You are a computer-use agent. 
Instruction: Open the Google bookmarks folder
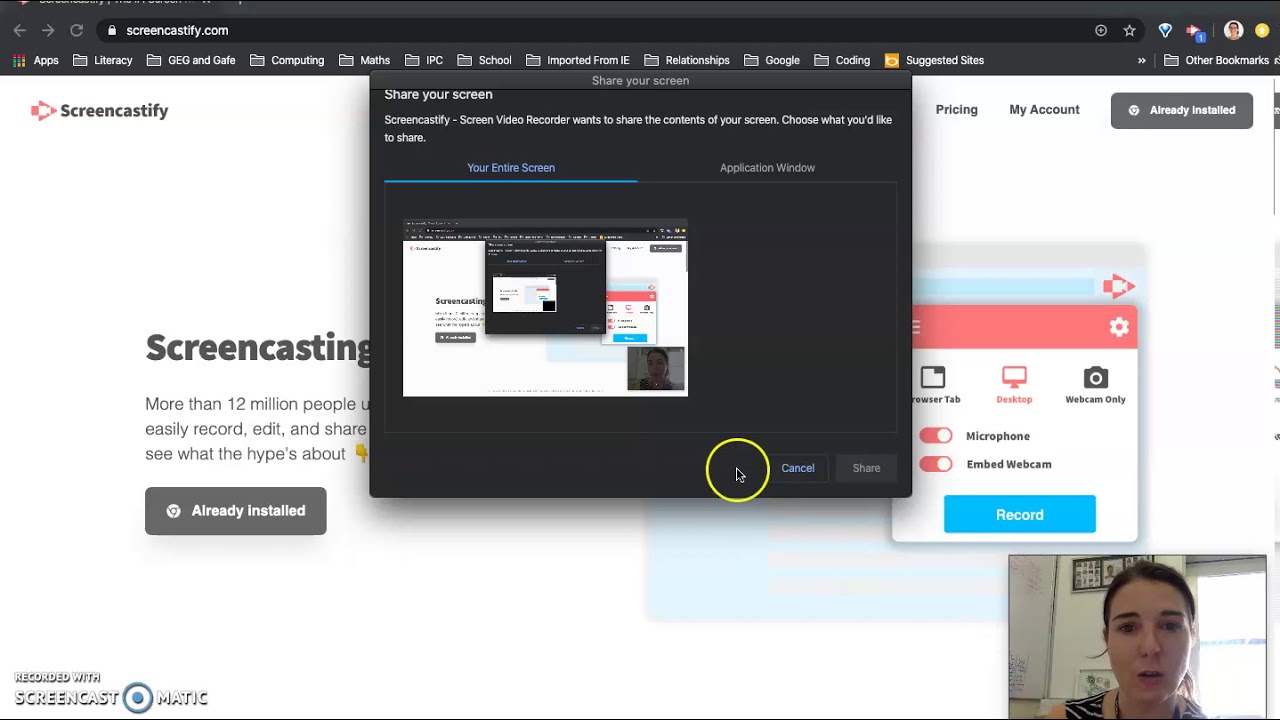[772, 60]
